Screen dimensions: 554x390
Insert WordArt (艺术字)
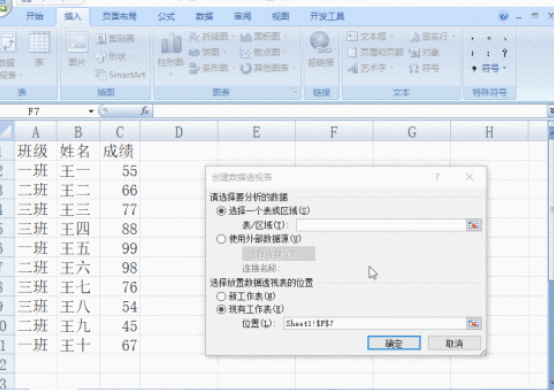(370, 68)
